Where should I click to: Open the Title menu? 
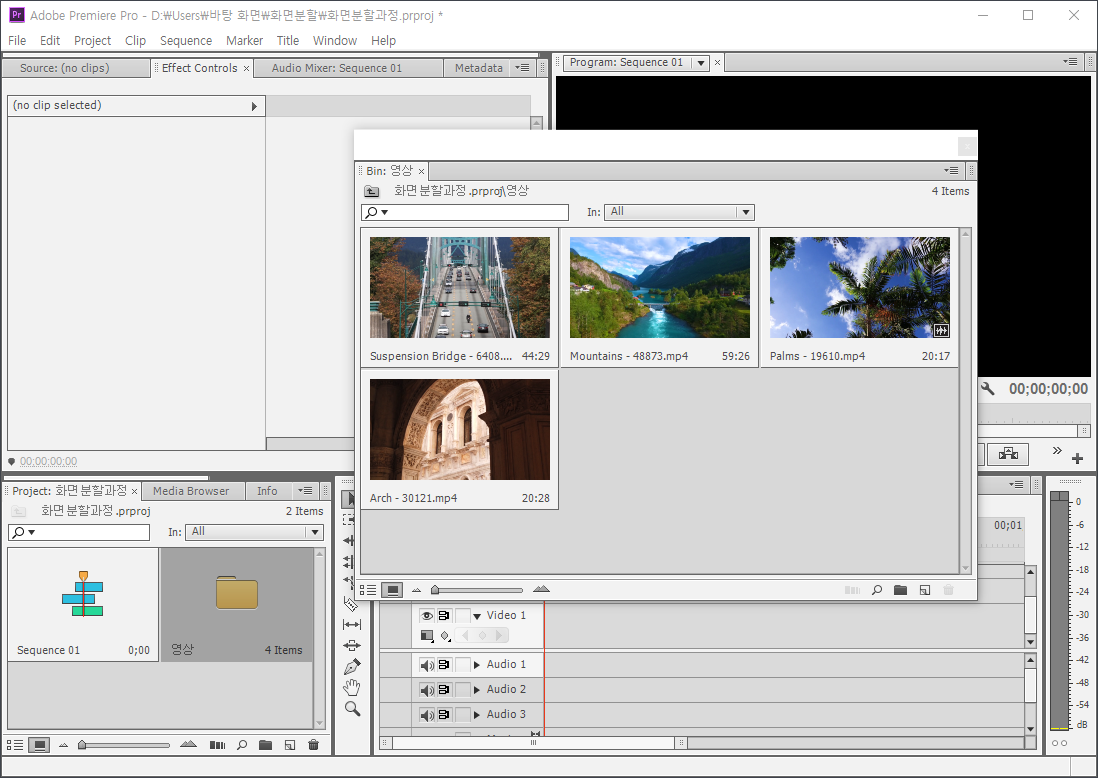(288, 41)
